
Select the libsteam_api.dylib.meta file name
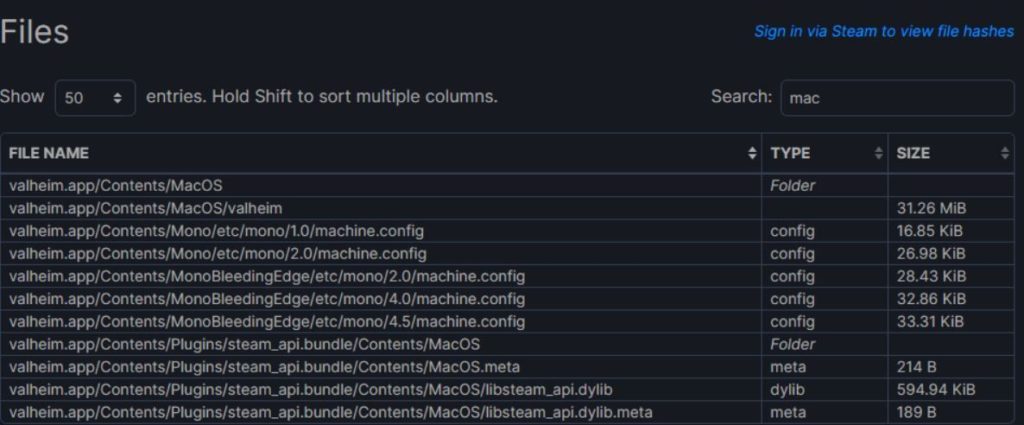click(x=330, y=413)
